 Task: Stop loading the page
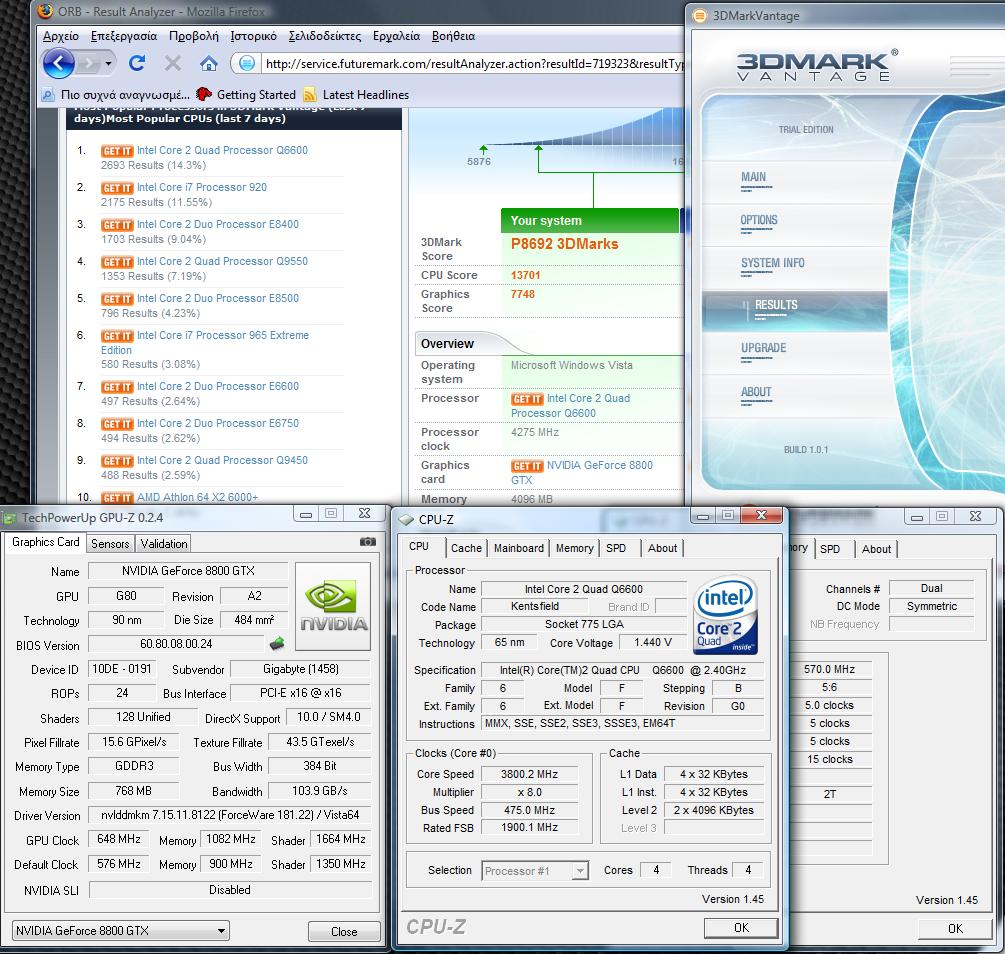[172, 63]
